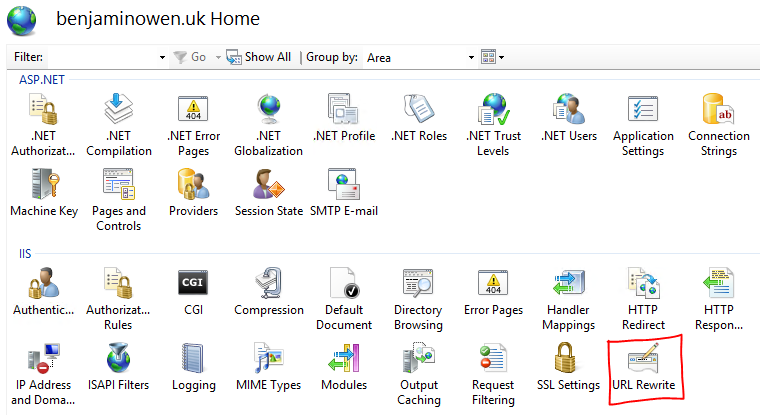The width and height of the screenshot is (760, 415).
Task: Open the CGI feature
Action: [193, 292]
